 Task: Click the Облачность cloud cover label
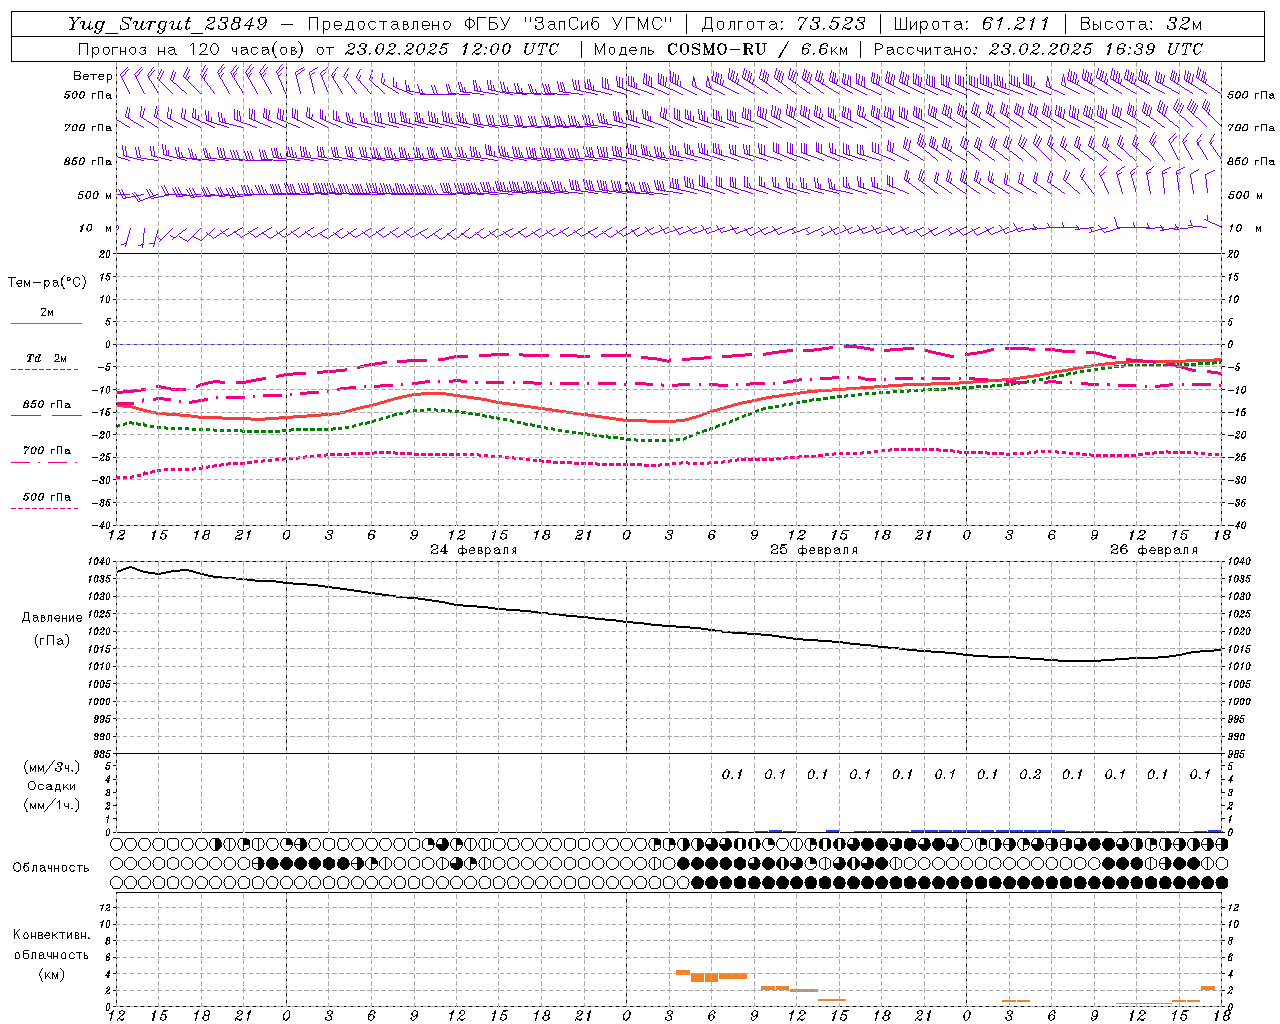tap(51, 868)
